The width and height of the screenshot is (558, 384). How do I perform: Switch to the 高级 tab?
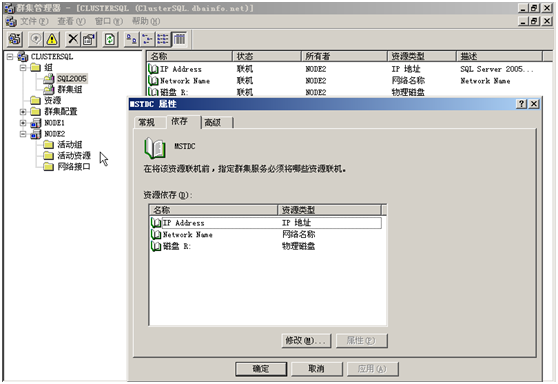pyautogui.click(x=217, y=122)
